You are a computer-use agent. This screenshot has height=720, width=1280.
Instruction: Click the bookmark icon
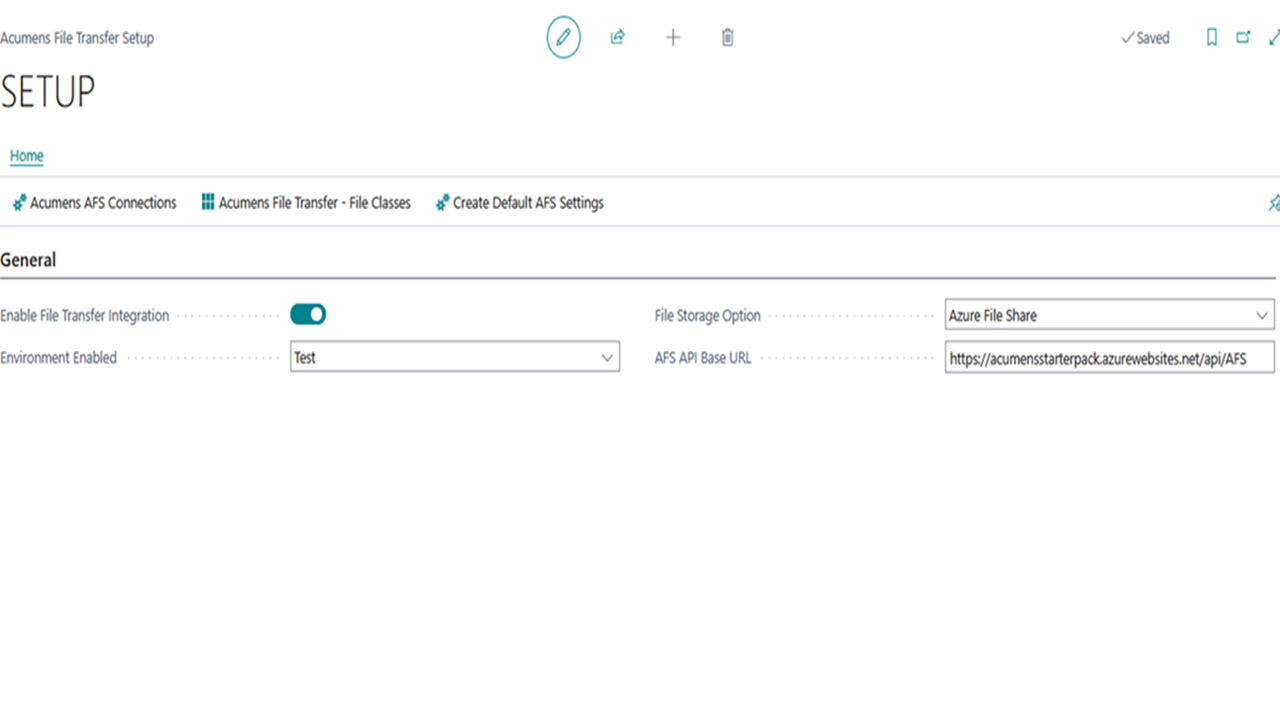point(1212,38)
